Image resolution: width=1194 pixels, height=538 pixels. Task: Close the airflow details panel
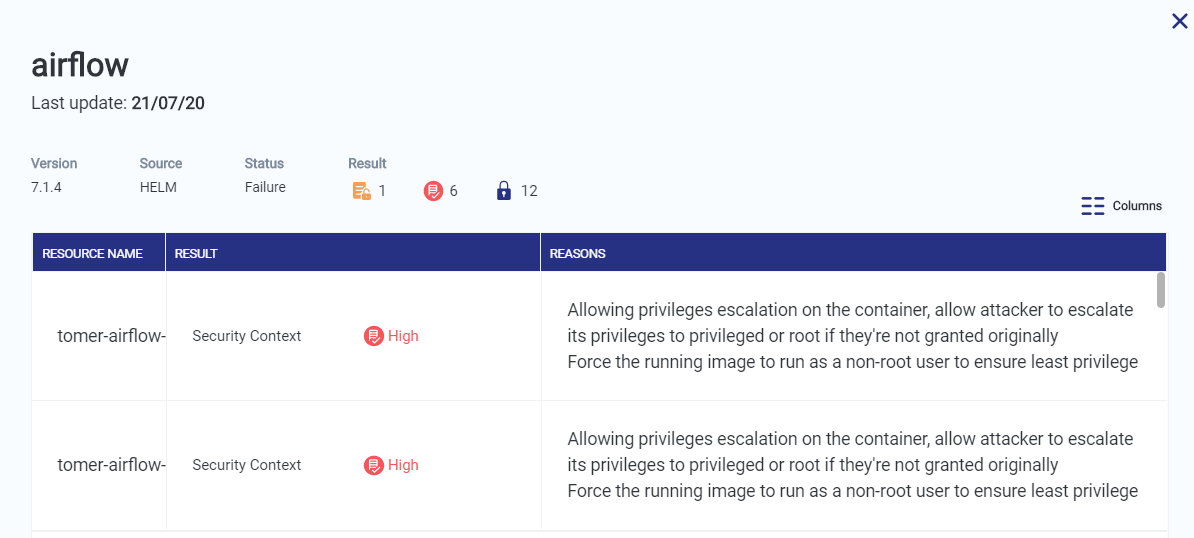[1180, 21]
